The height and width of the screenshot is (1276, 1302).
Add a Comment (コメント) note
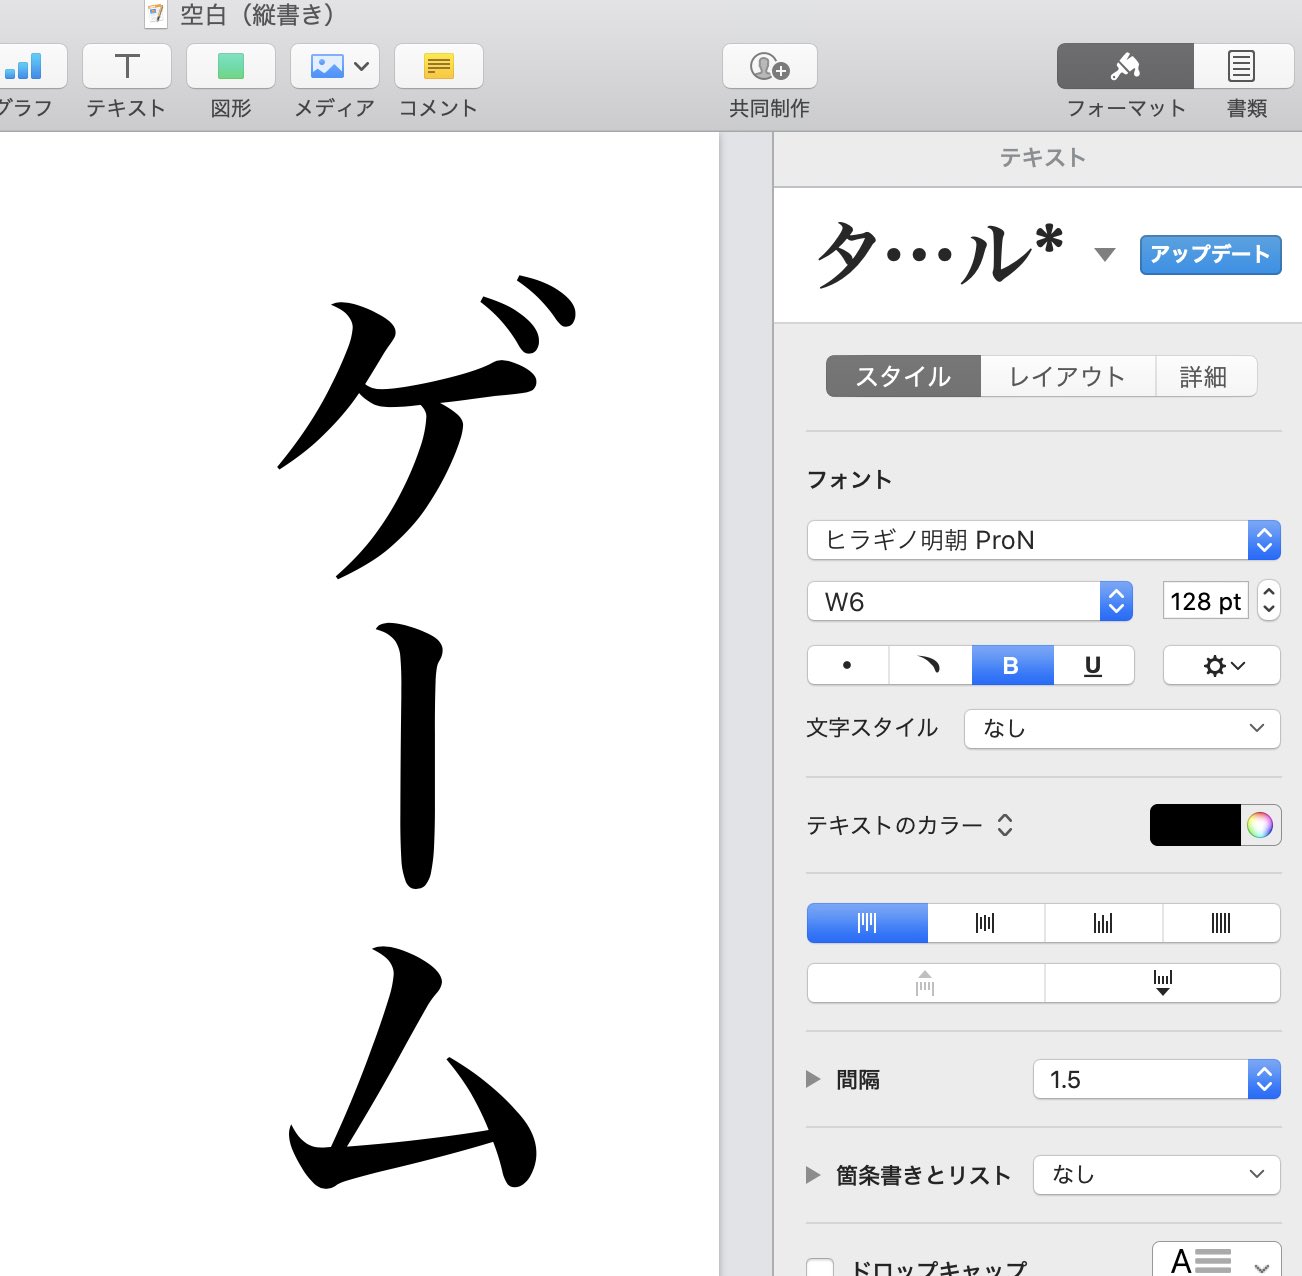[439, 67]
